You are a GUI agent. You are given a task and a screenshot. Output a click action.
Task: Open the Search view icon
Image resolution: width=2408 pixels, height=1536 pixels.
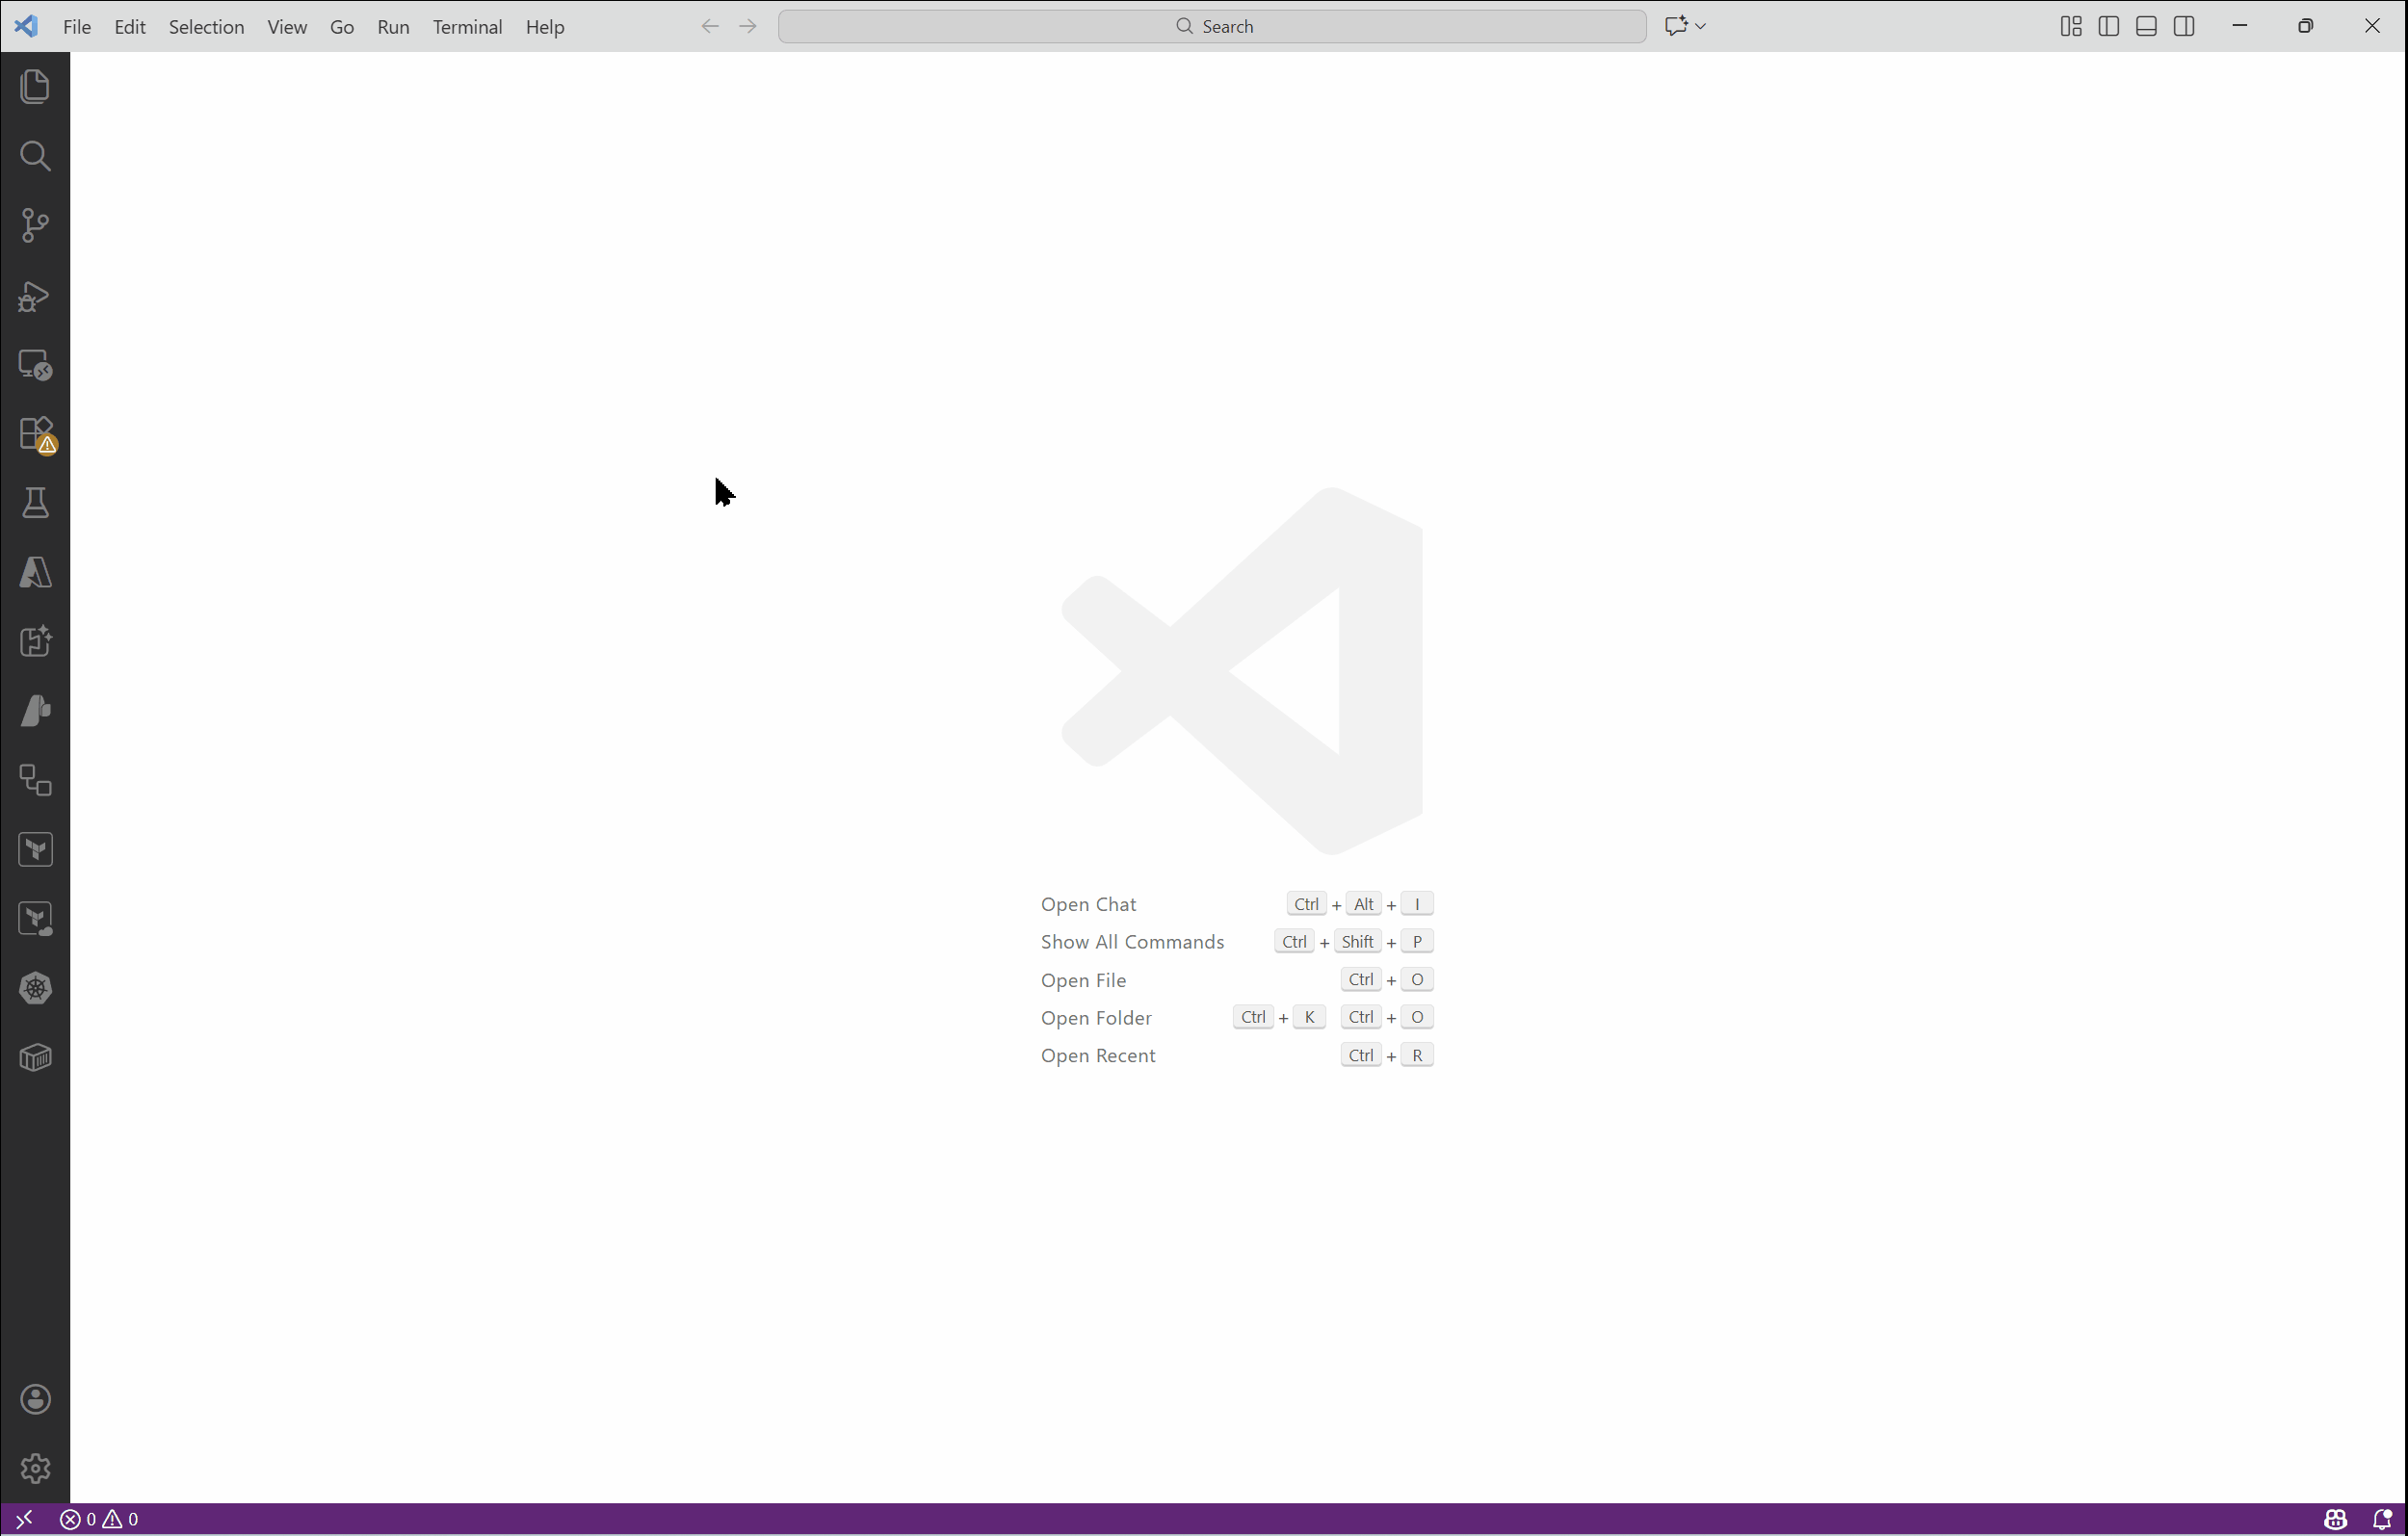click(x=35, y=156)
